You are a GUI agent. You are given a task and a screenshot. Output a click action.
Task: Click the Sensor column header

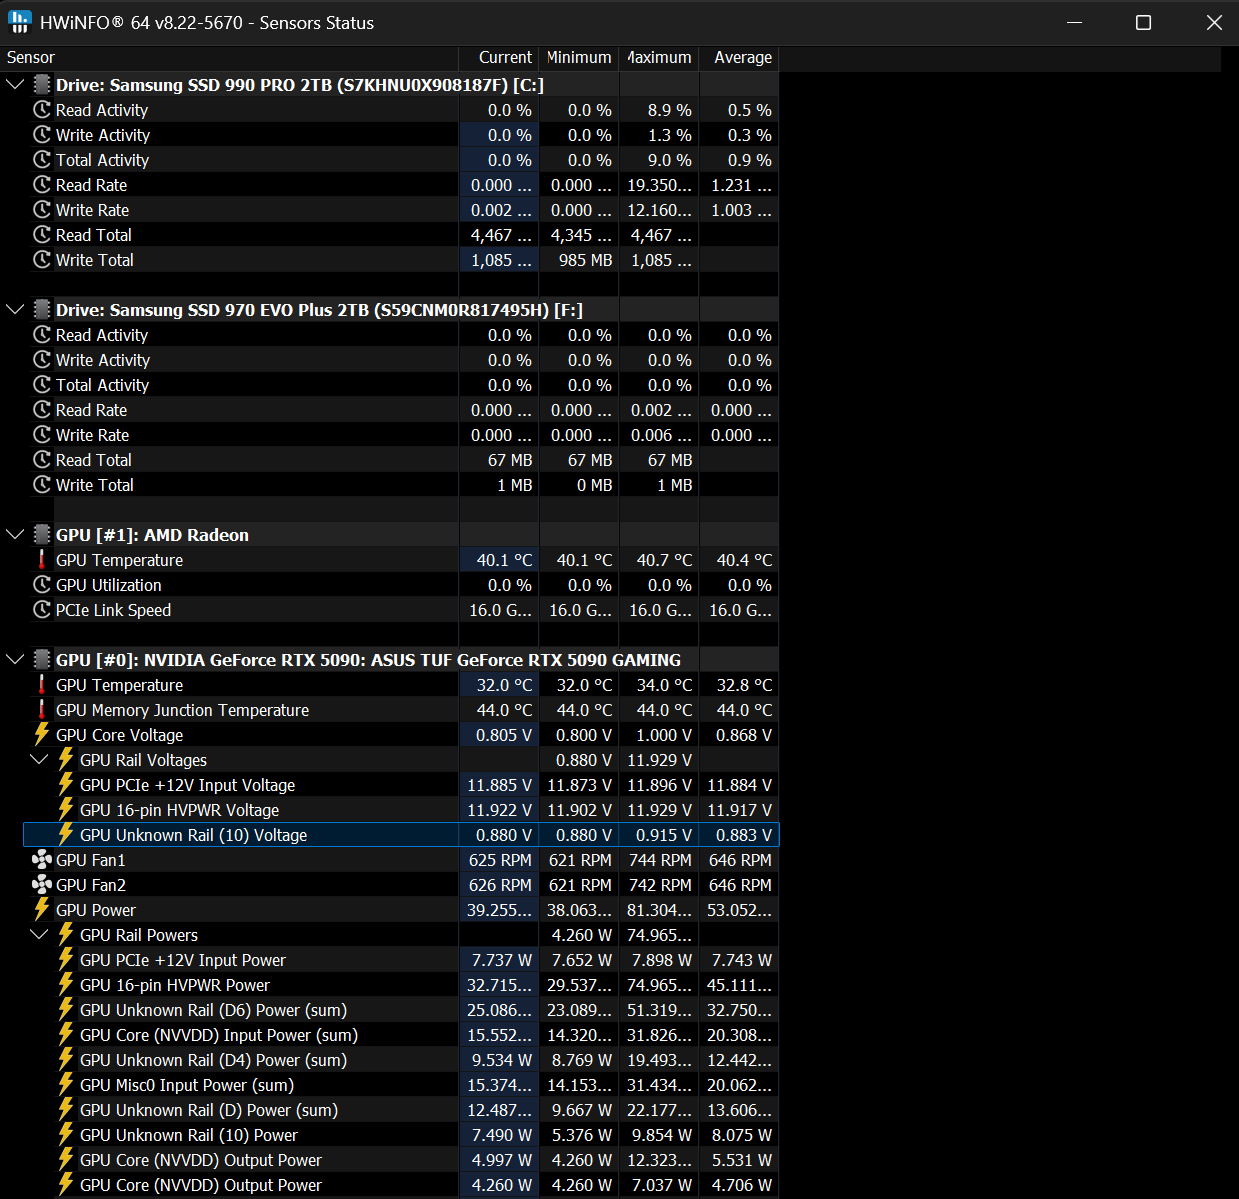[x=31, y=58]
